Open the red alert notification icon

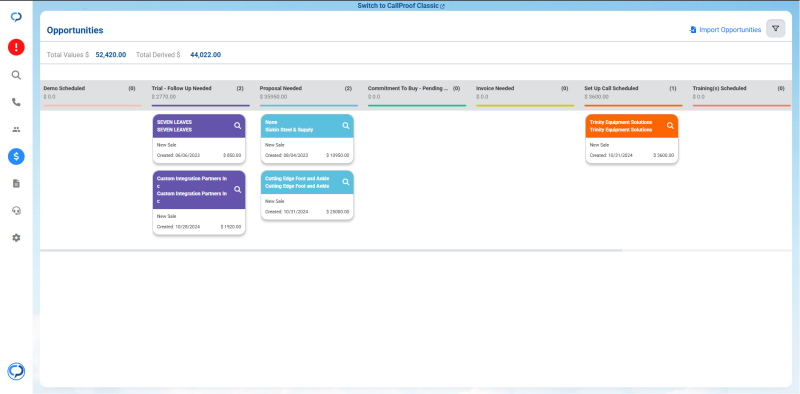[x=16, y=47]
